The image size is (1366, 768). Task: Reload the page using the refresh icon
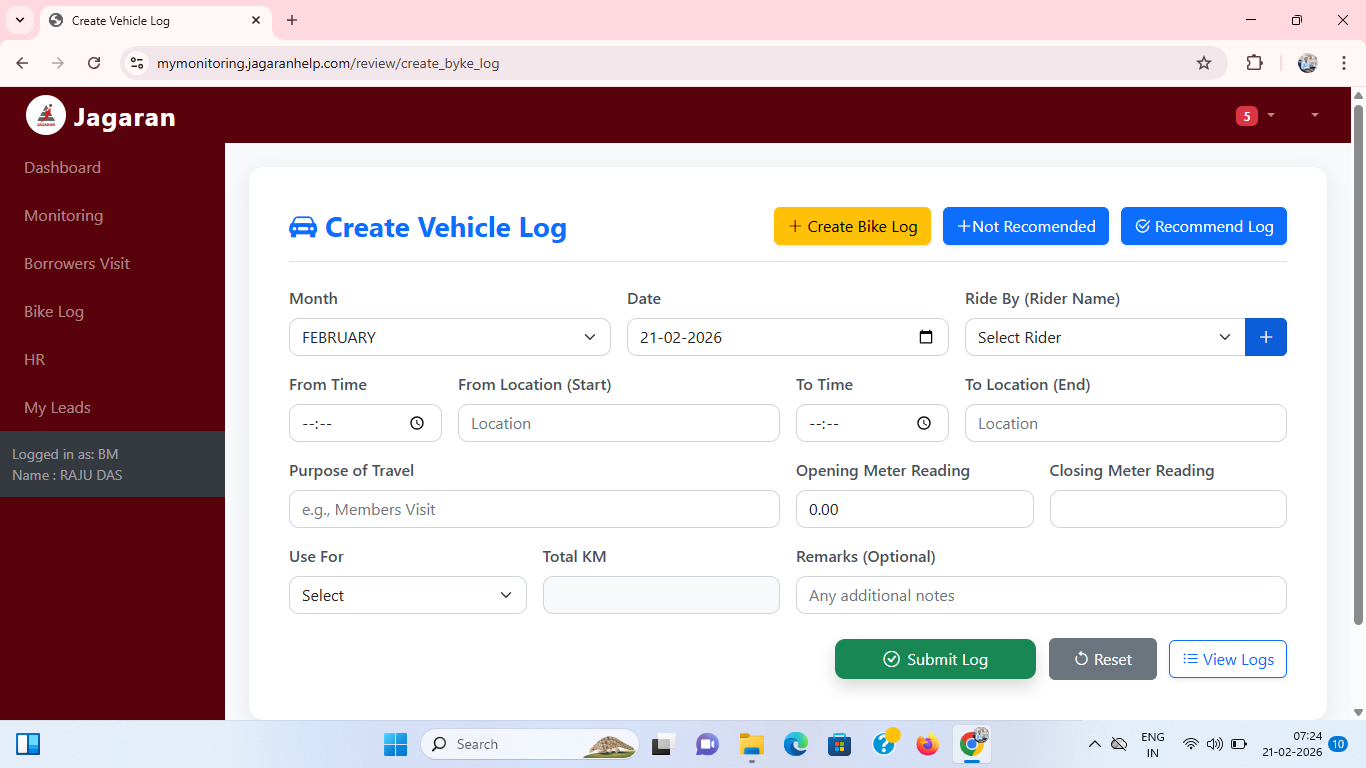coord(94,63)
